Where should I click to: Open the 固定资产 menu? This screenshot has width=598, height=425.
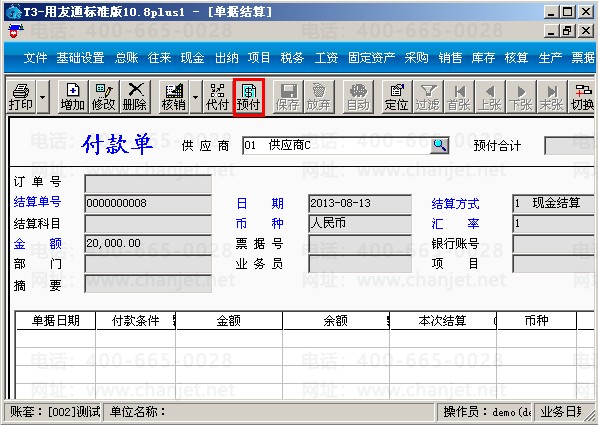point(371,58)
